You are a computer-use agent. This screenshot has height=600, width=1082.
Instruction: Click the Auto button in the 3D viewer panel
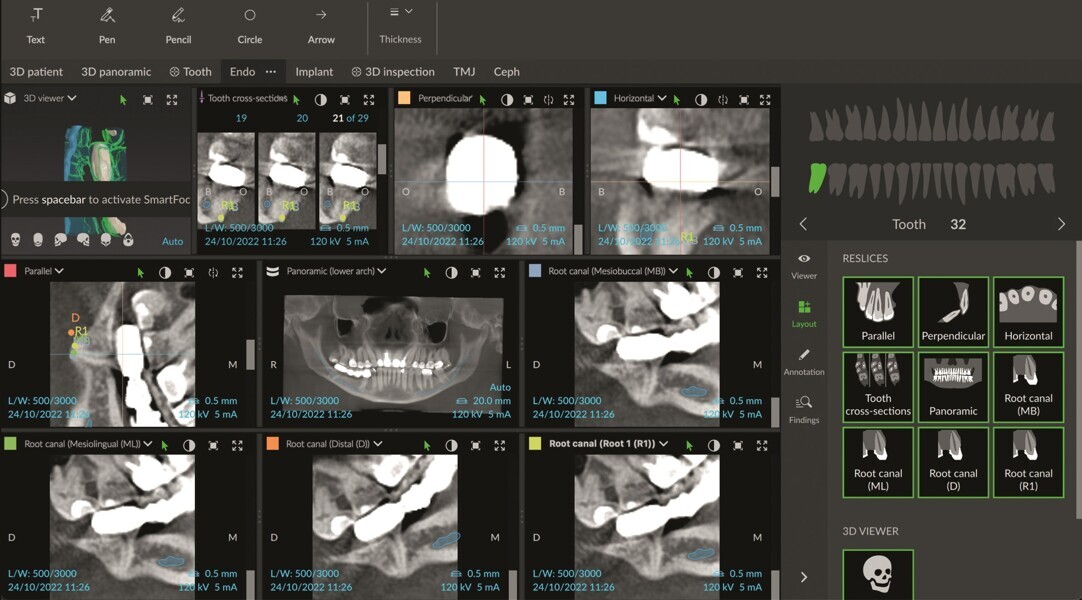click(x=172, y=241)
